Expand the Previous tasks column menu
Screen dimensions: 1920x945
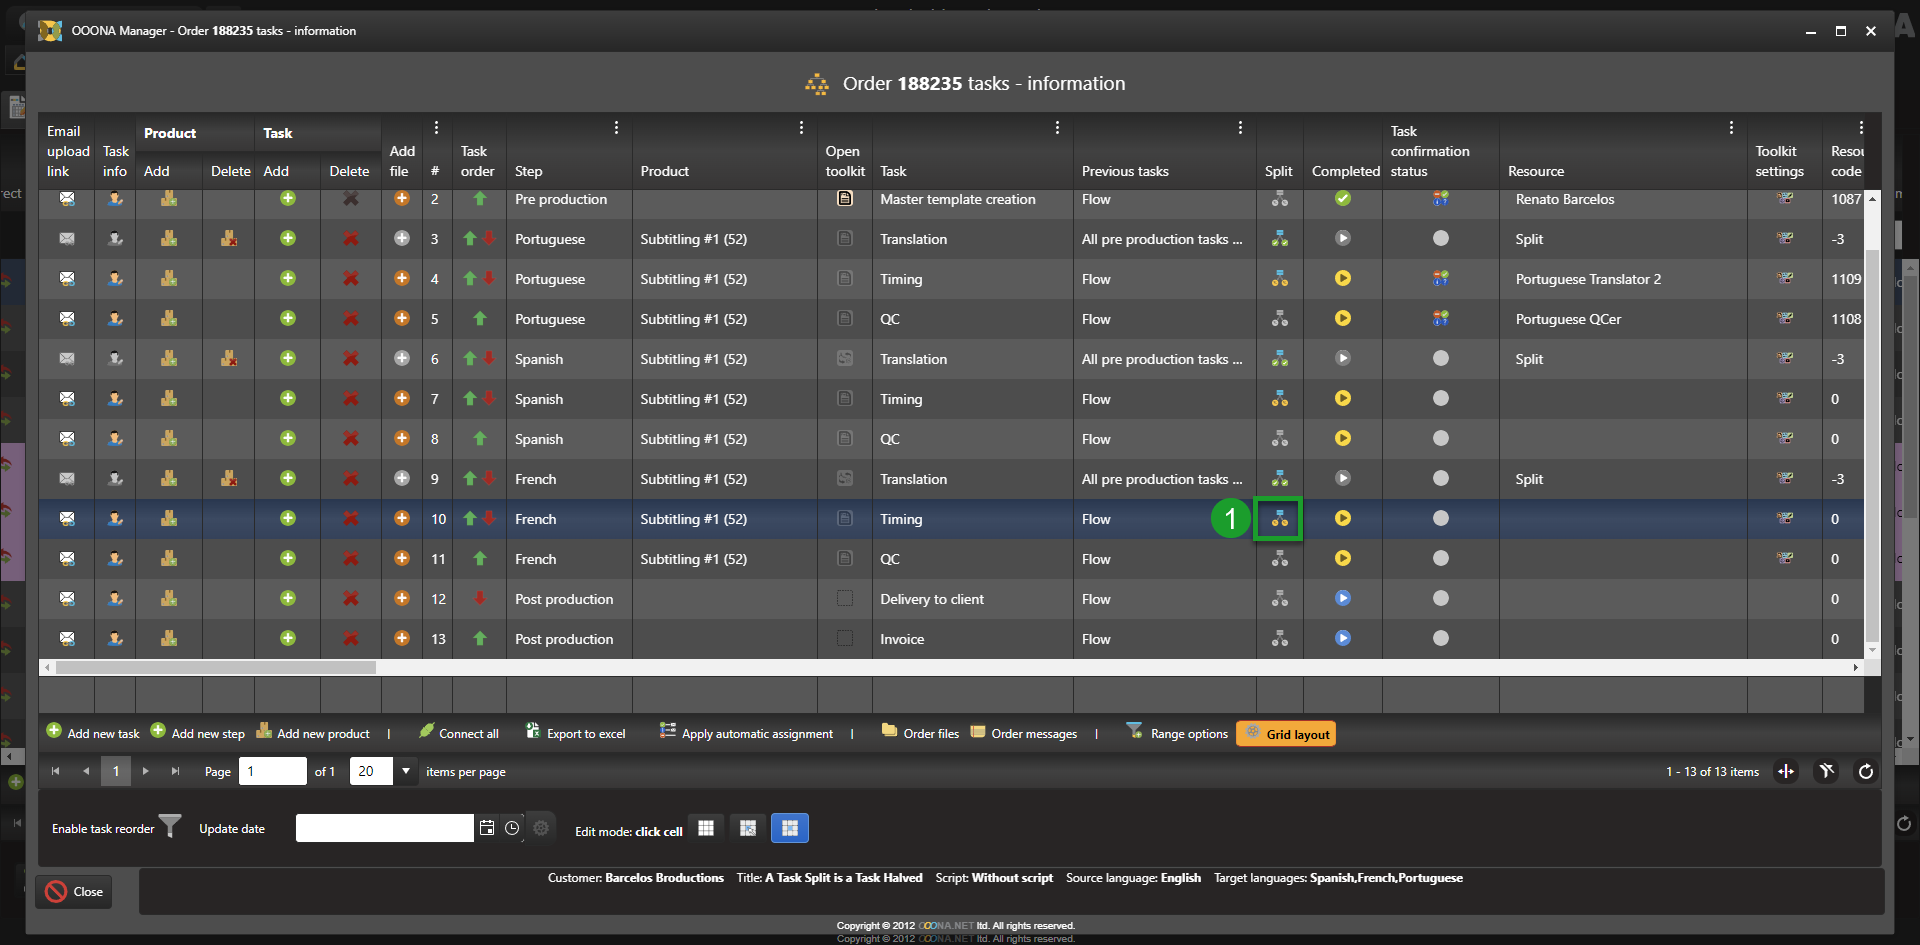coord(1240,128)
